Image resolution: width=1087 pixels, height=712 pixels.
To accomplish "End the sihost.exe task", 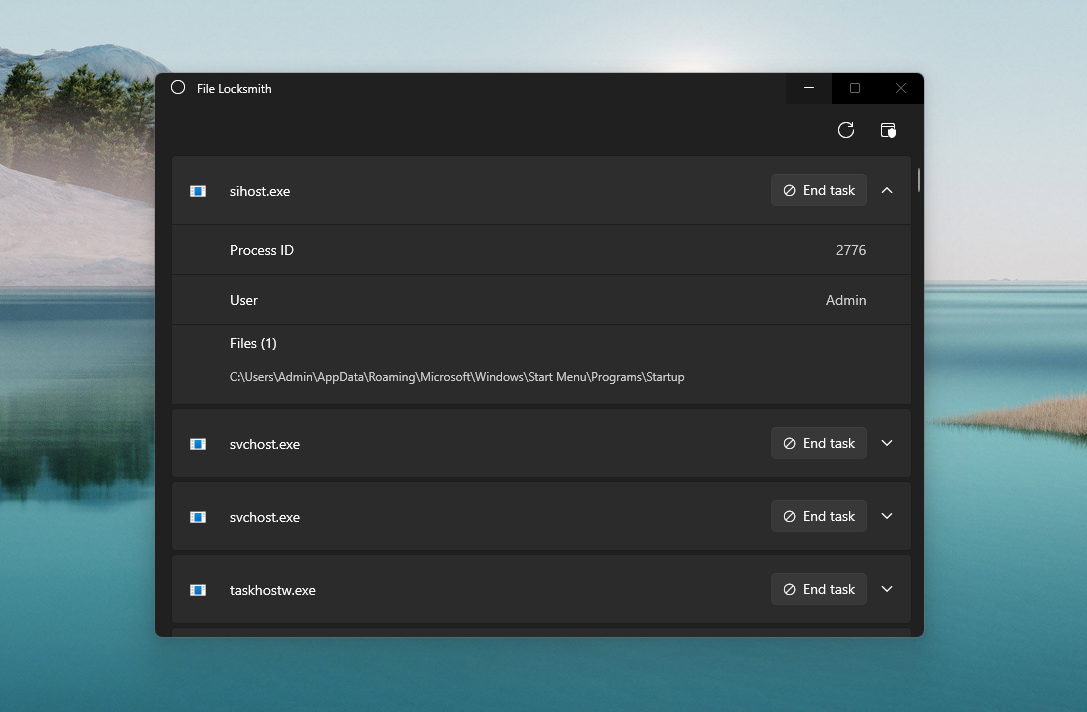I will pos(818,190).
